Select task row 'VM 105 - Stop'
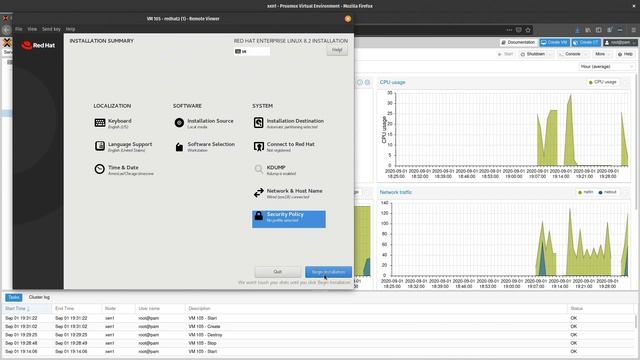The image size is (640, 360). click(x=318, y=343)
